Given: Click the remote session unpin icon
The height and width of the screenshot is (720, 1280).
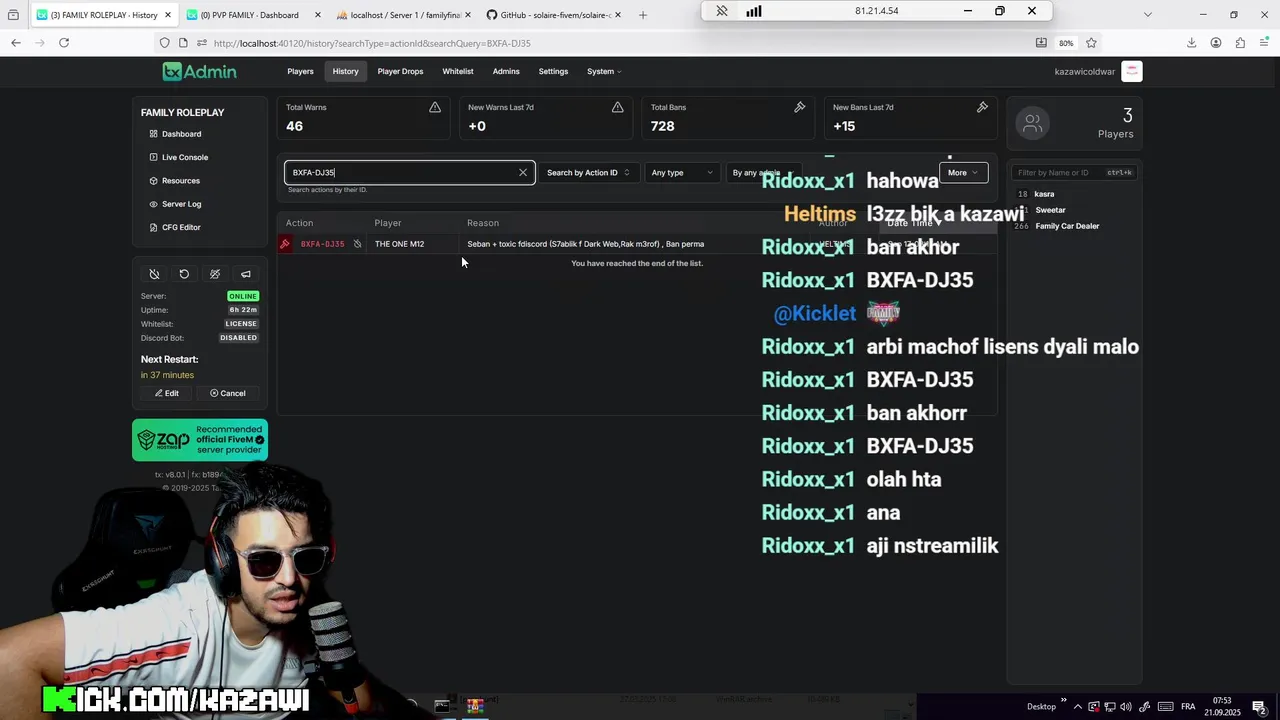Looking at the screenshot, I should point(722,11).
